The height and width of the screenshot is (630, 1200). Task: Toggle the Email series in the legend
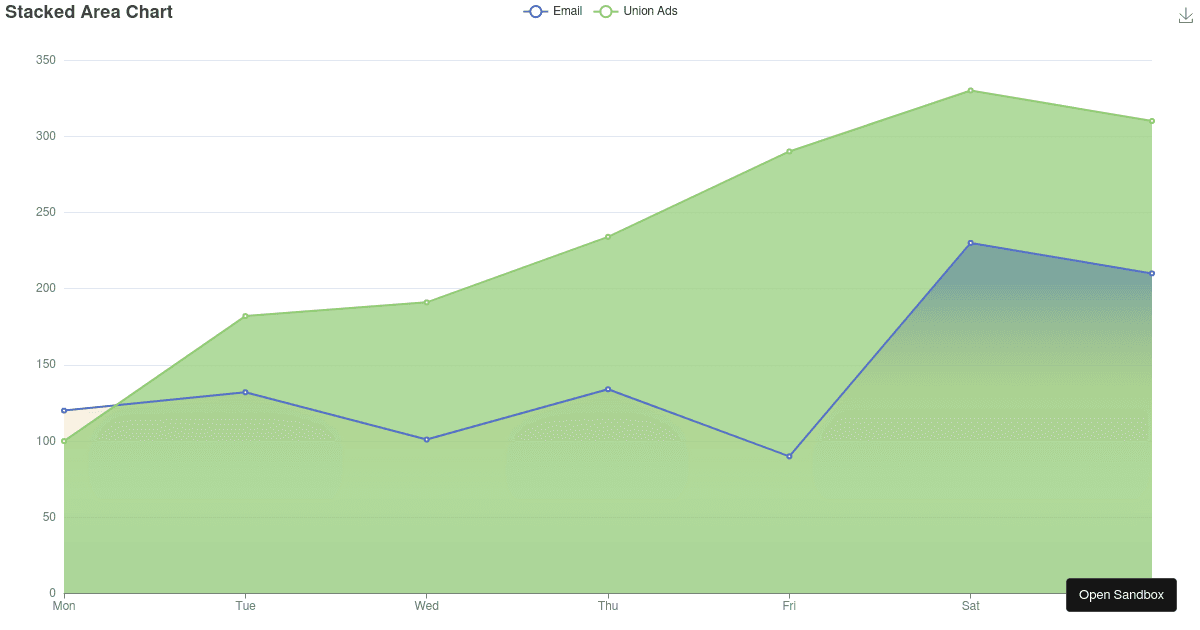[x=552, y=11]
